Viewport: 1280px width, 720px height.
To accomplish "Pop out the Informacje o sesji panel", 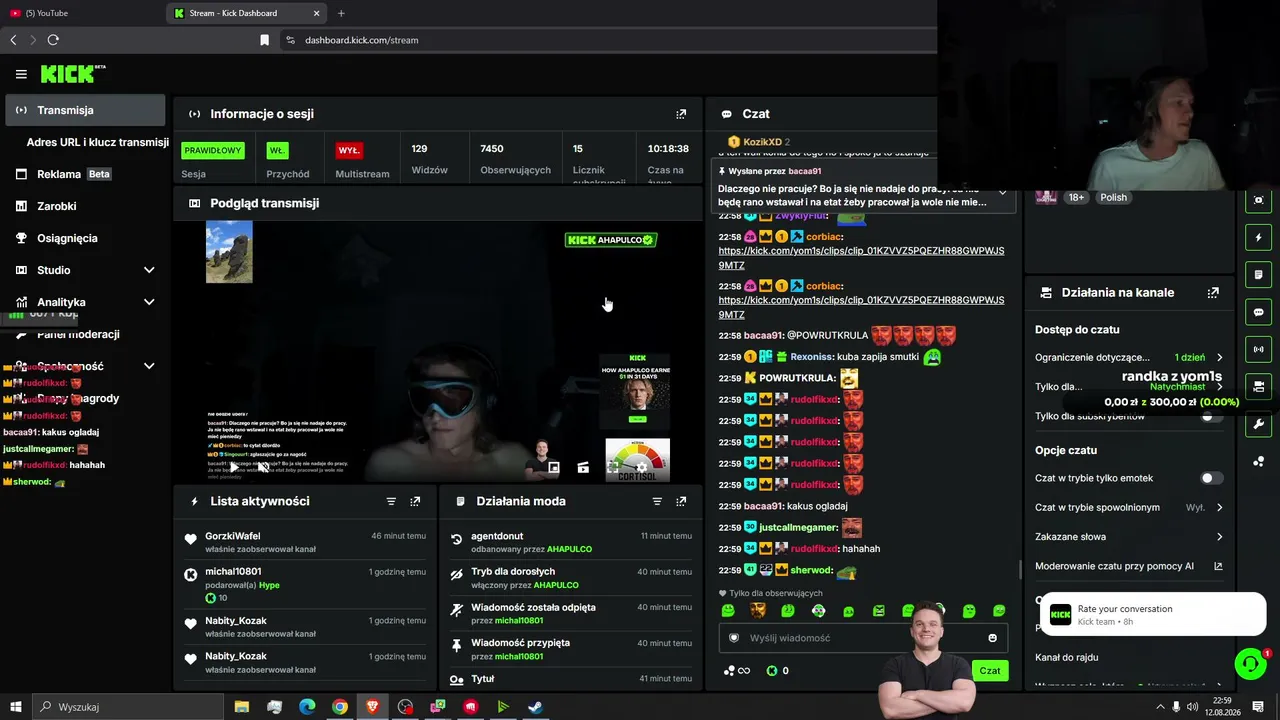I will [x=681, y=114].
